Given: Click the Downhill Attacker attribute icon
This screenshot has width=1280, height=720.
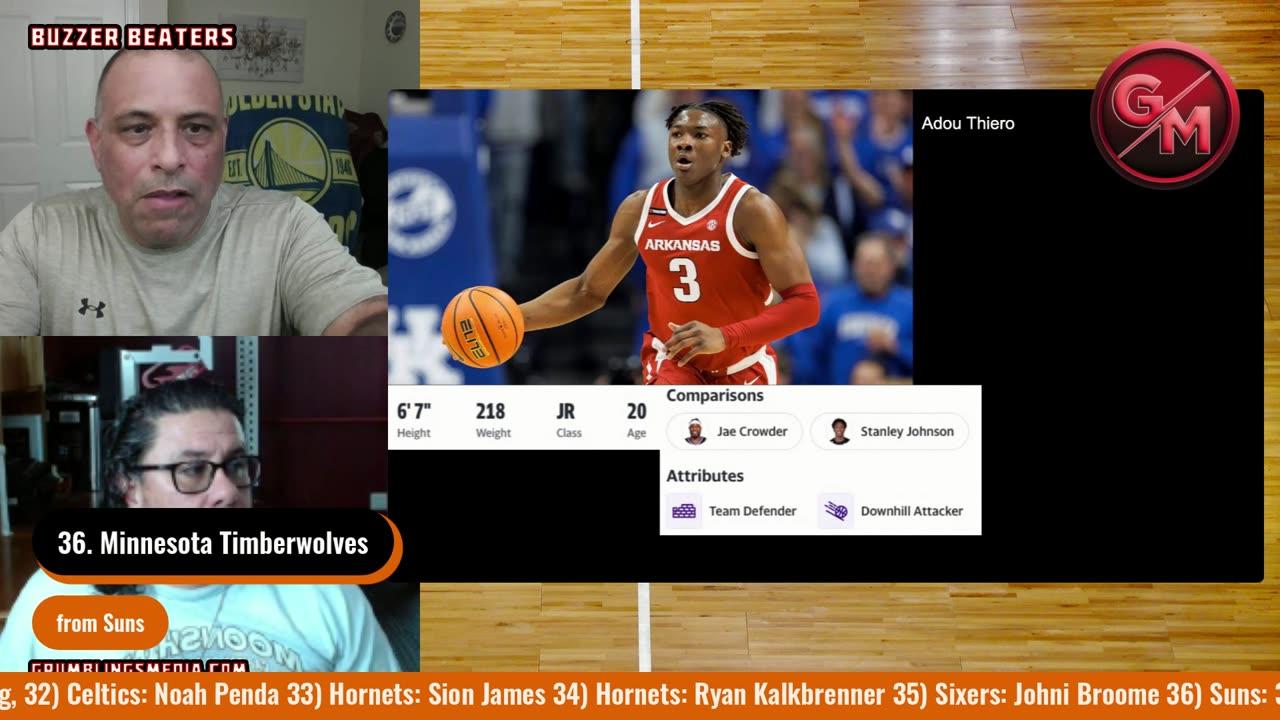Looking at the screenshot, I should click(836, 511).
